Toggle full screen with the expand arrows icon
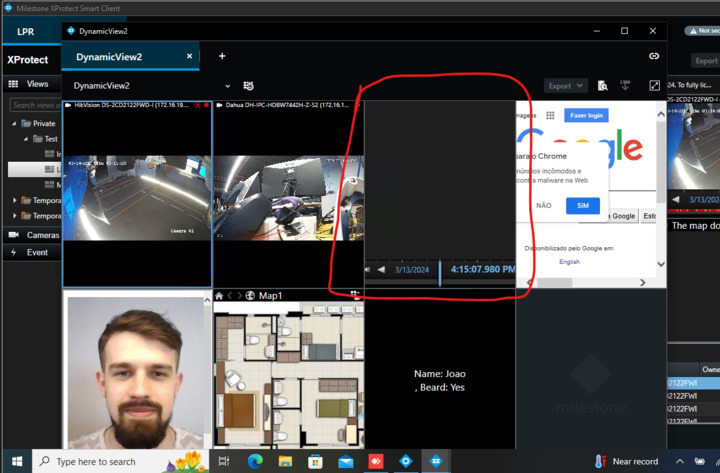720x473 pixels. tap(654, 86)
